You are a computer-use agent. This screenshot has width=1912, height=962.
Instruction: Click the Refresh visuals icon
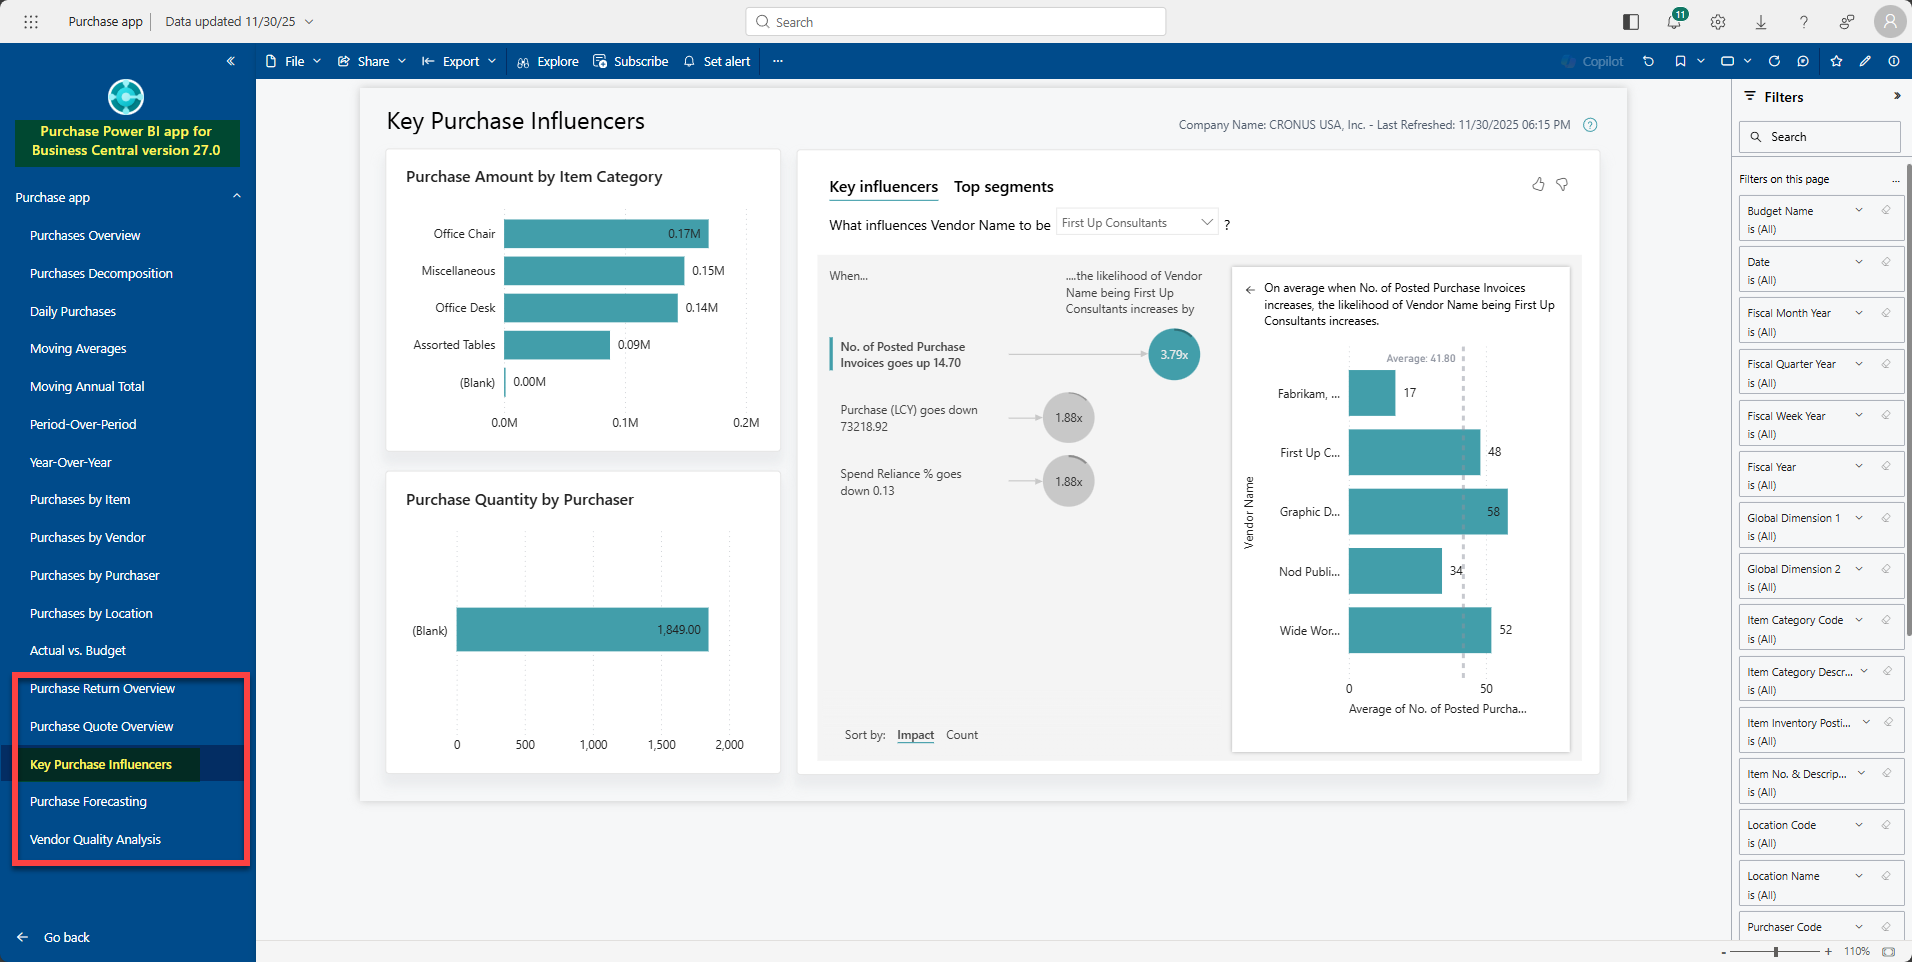click(1774, 62)
